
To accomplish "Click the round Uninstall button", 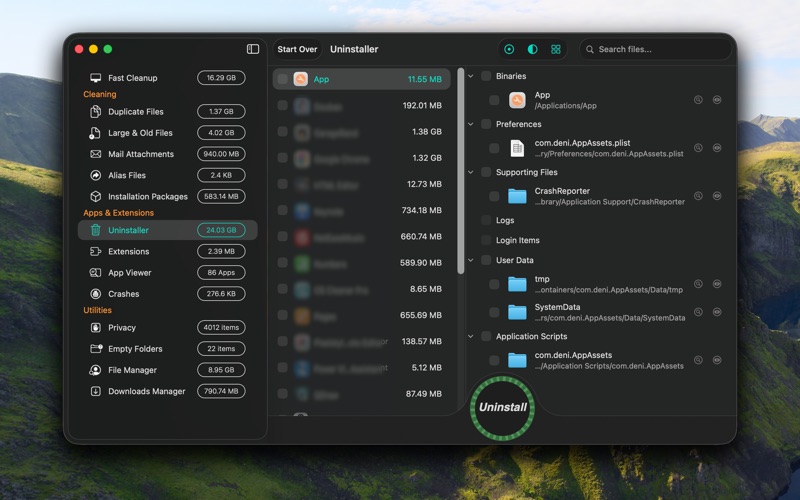I will [x=503, y=407].
